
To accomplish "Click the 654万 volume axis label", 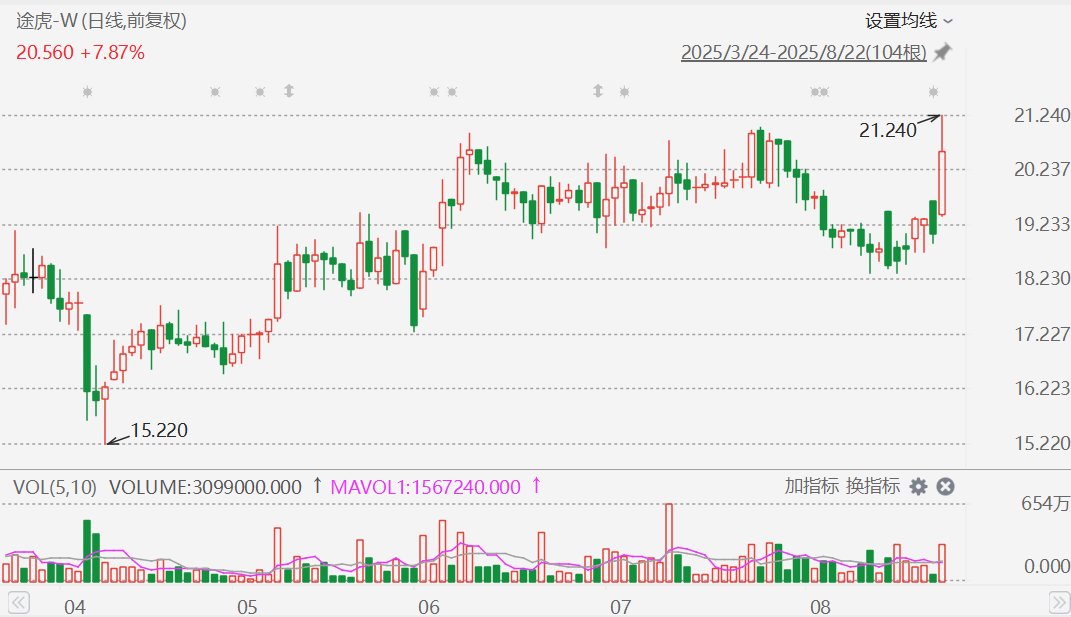I will [x=1045, y=504].
